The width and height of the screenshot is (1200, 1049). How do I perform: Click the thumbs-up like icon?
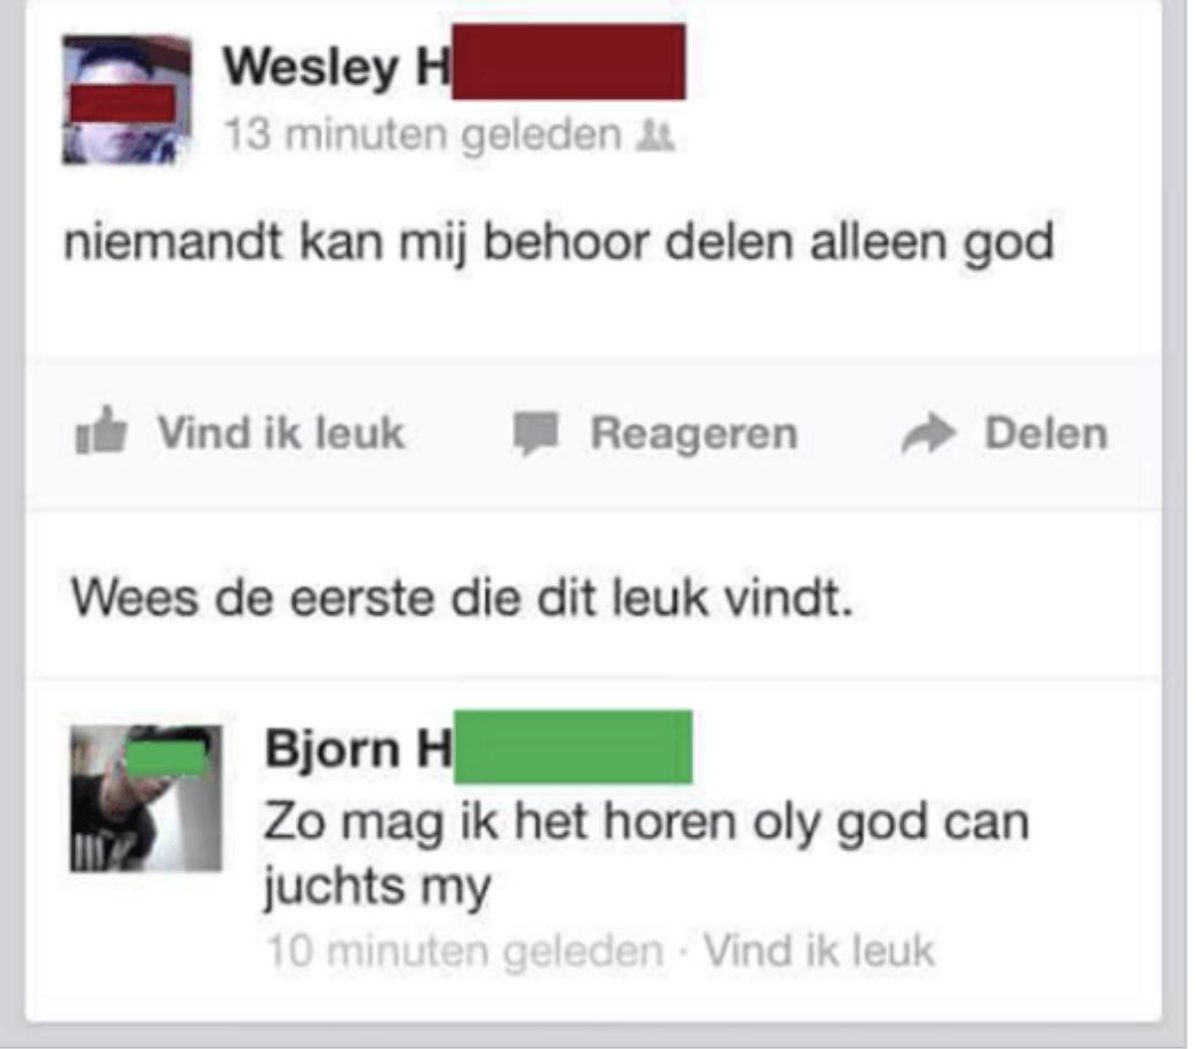[x=101, y=432]
